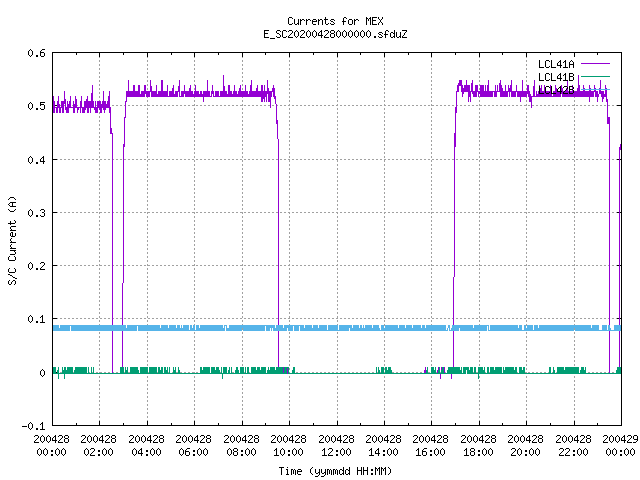
Task: Click the 0 y-axis tick label
Action: pyautogui.click(x=42, y=373)
